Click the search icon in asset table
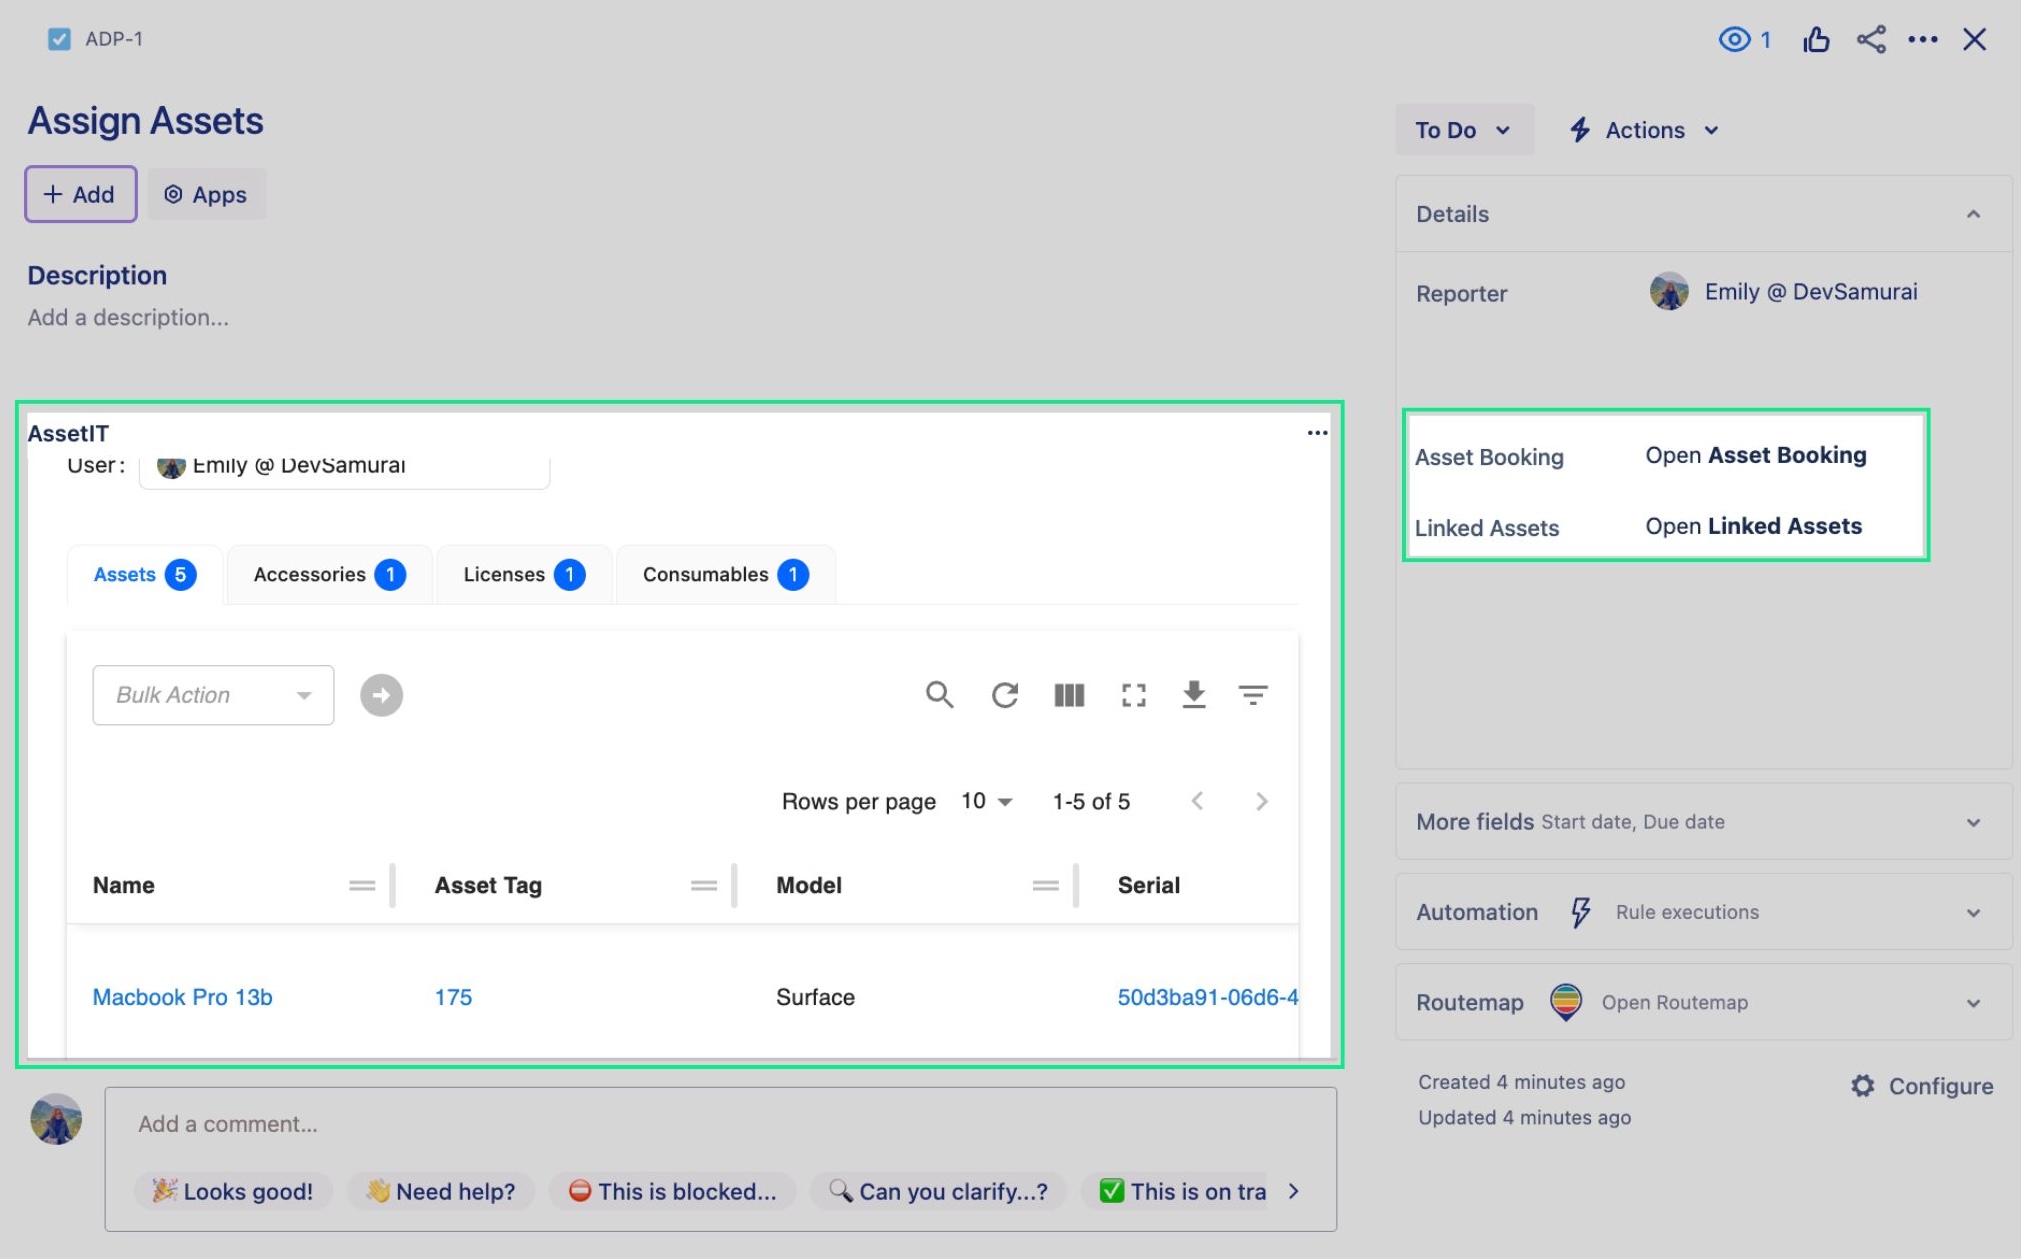This screenshot has width=2021, height=1259. 939,693
